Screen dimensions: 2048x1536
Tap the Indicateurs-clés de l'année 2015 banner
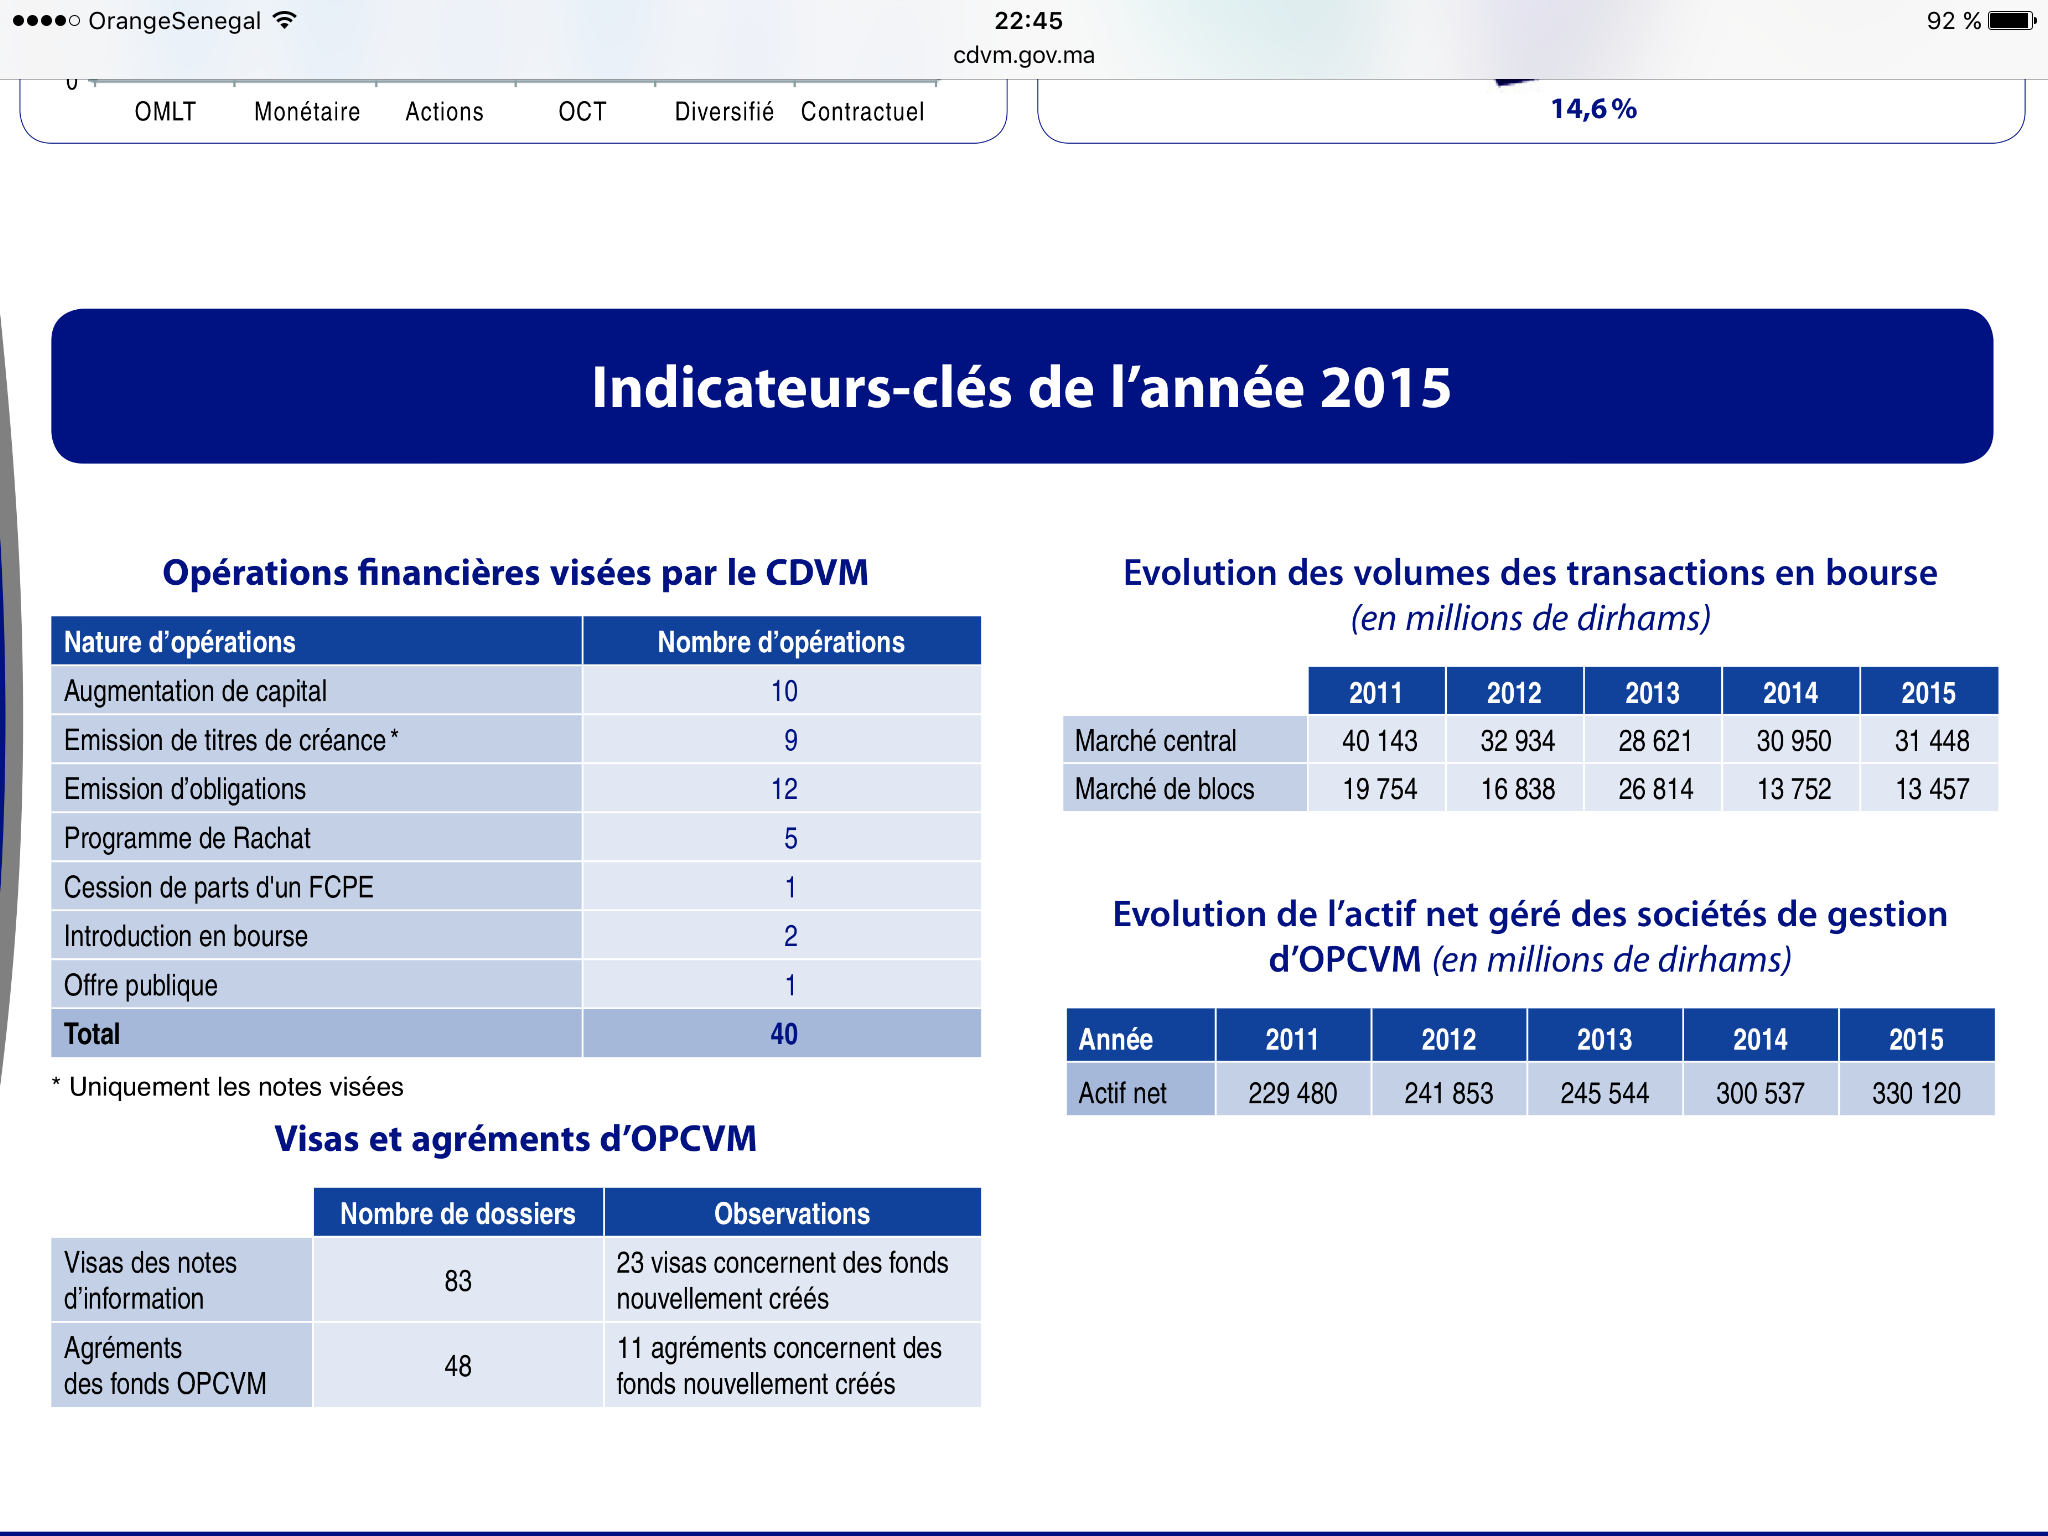click(x=1022, y=387)
